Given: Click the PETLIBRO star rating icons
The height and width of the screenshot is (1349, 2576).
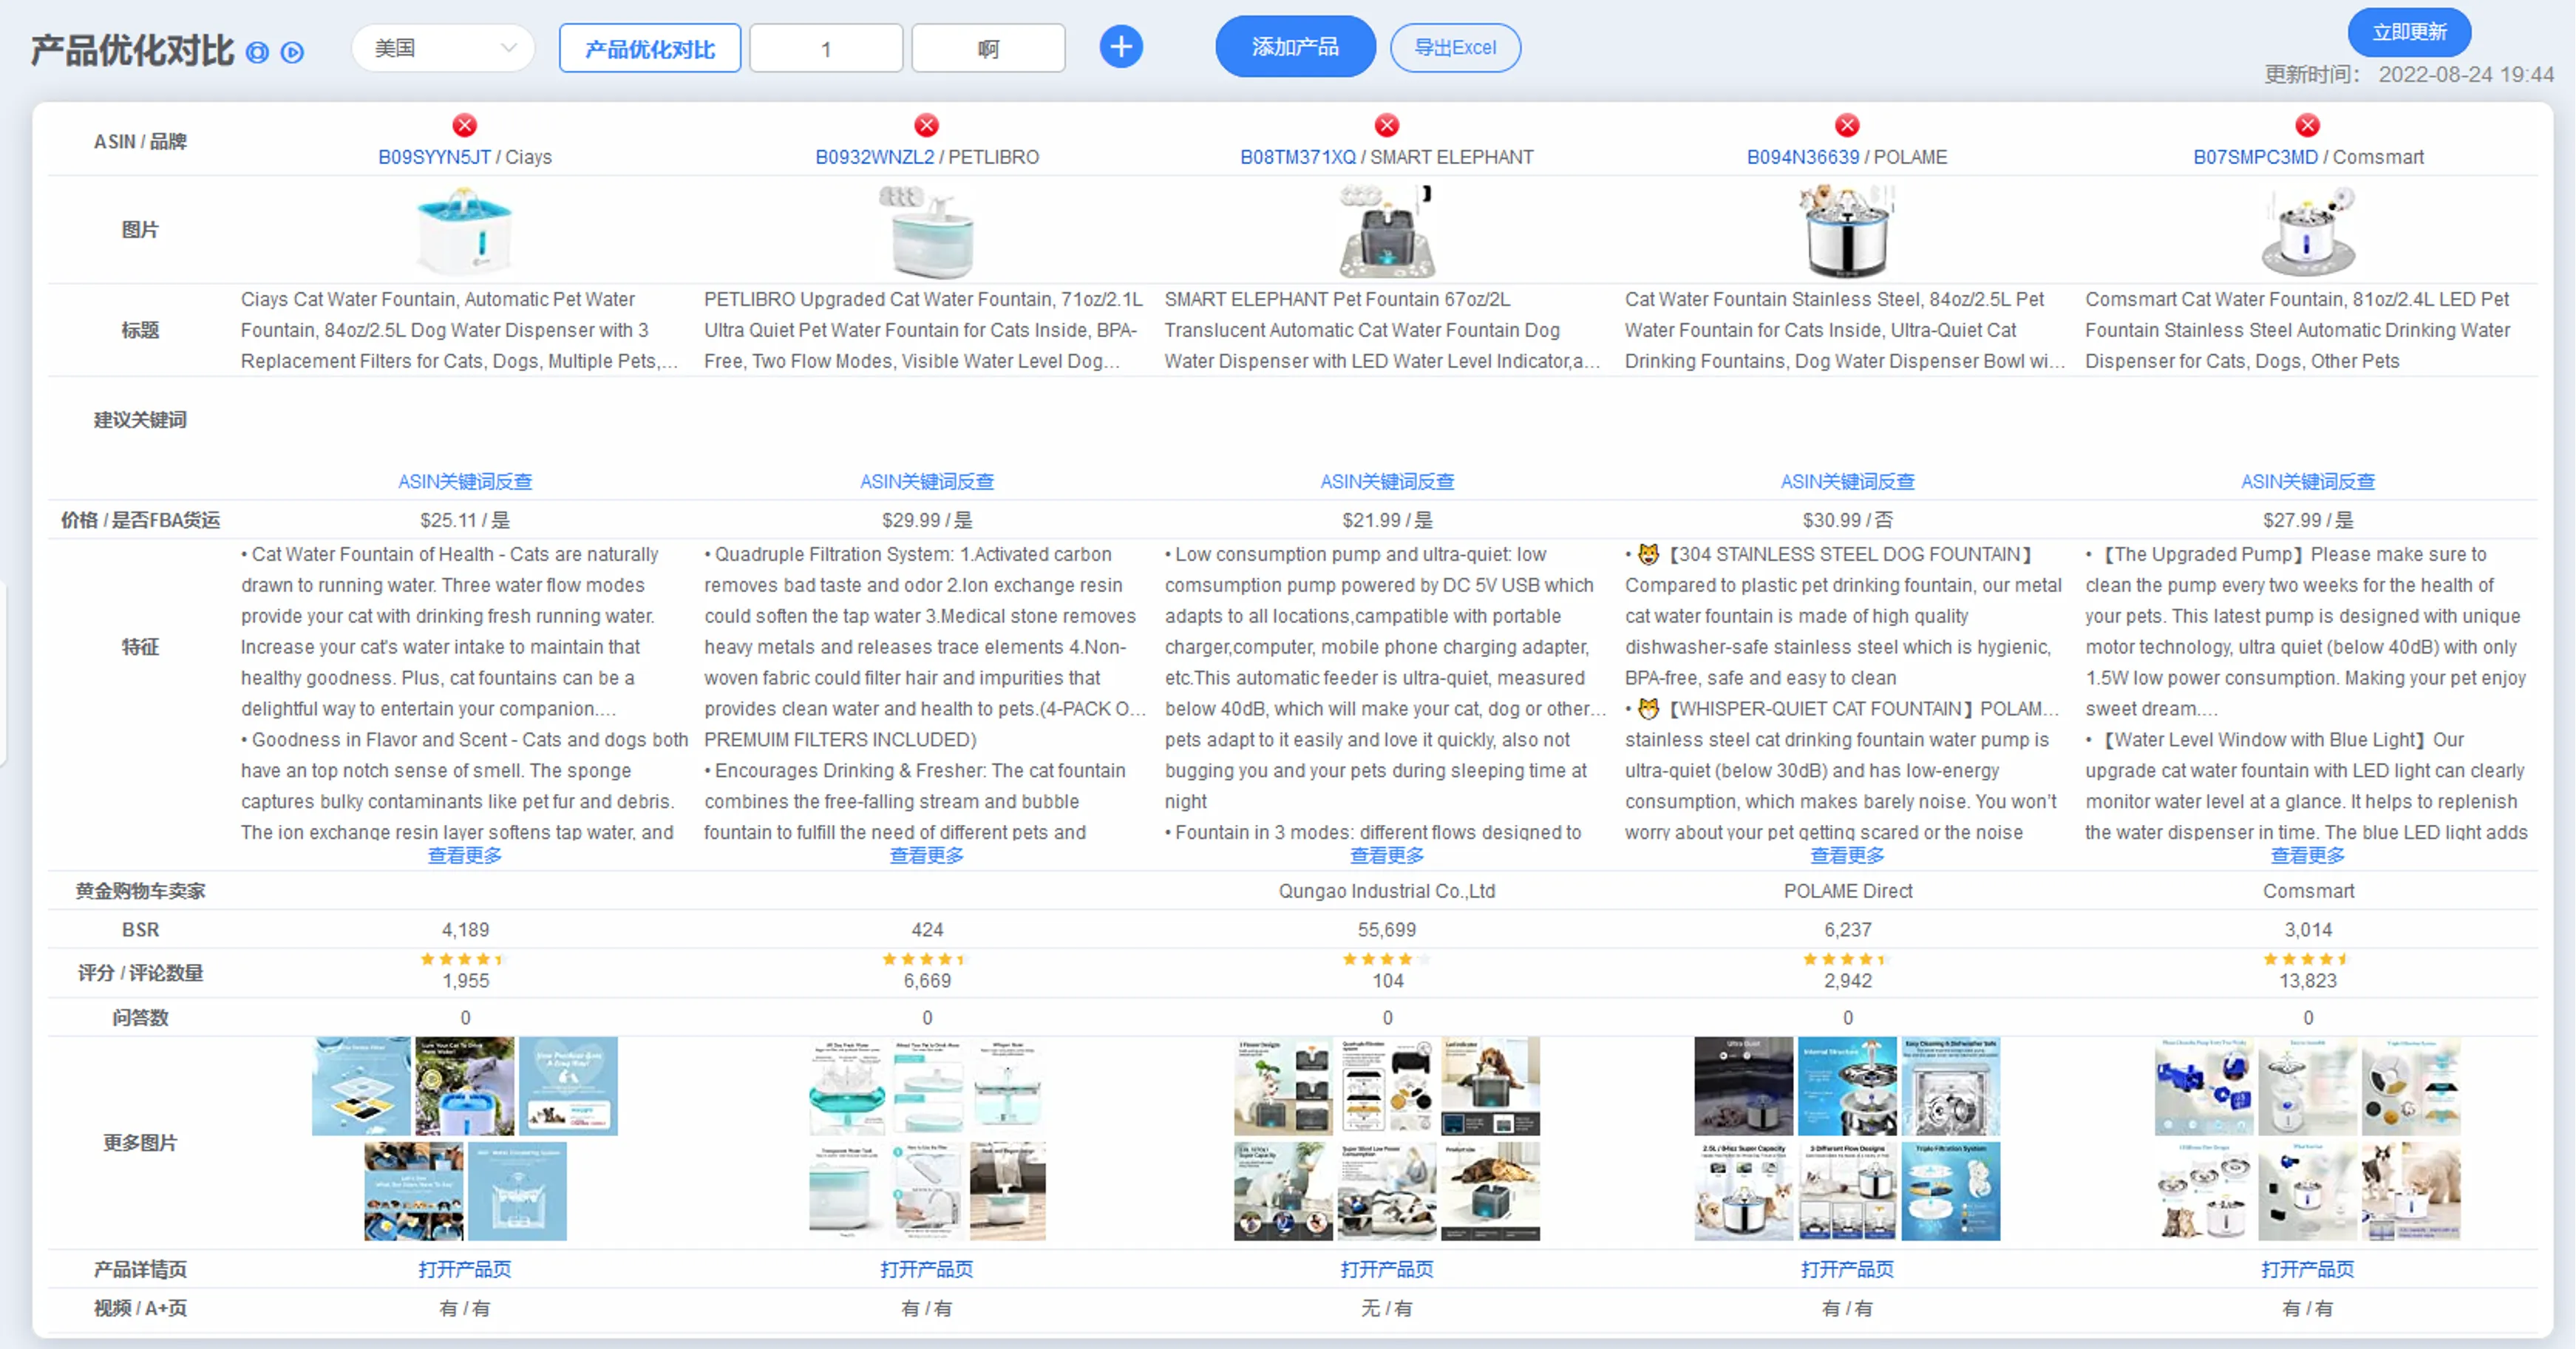Looking at the screenshot, I should point(927,959).
